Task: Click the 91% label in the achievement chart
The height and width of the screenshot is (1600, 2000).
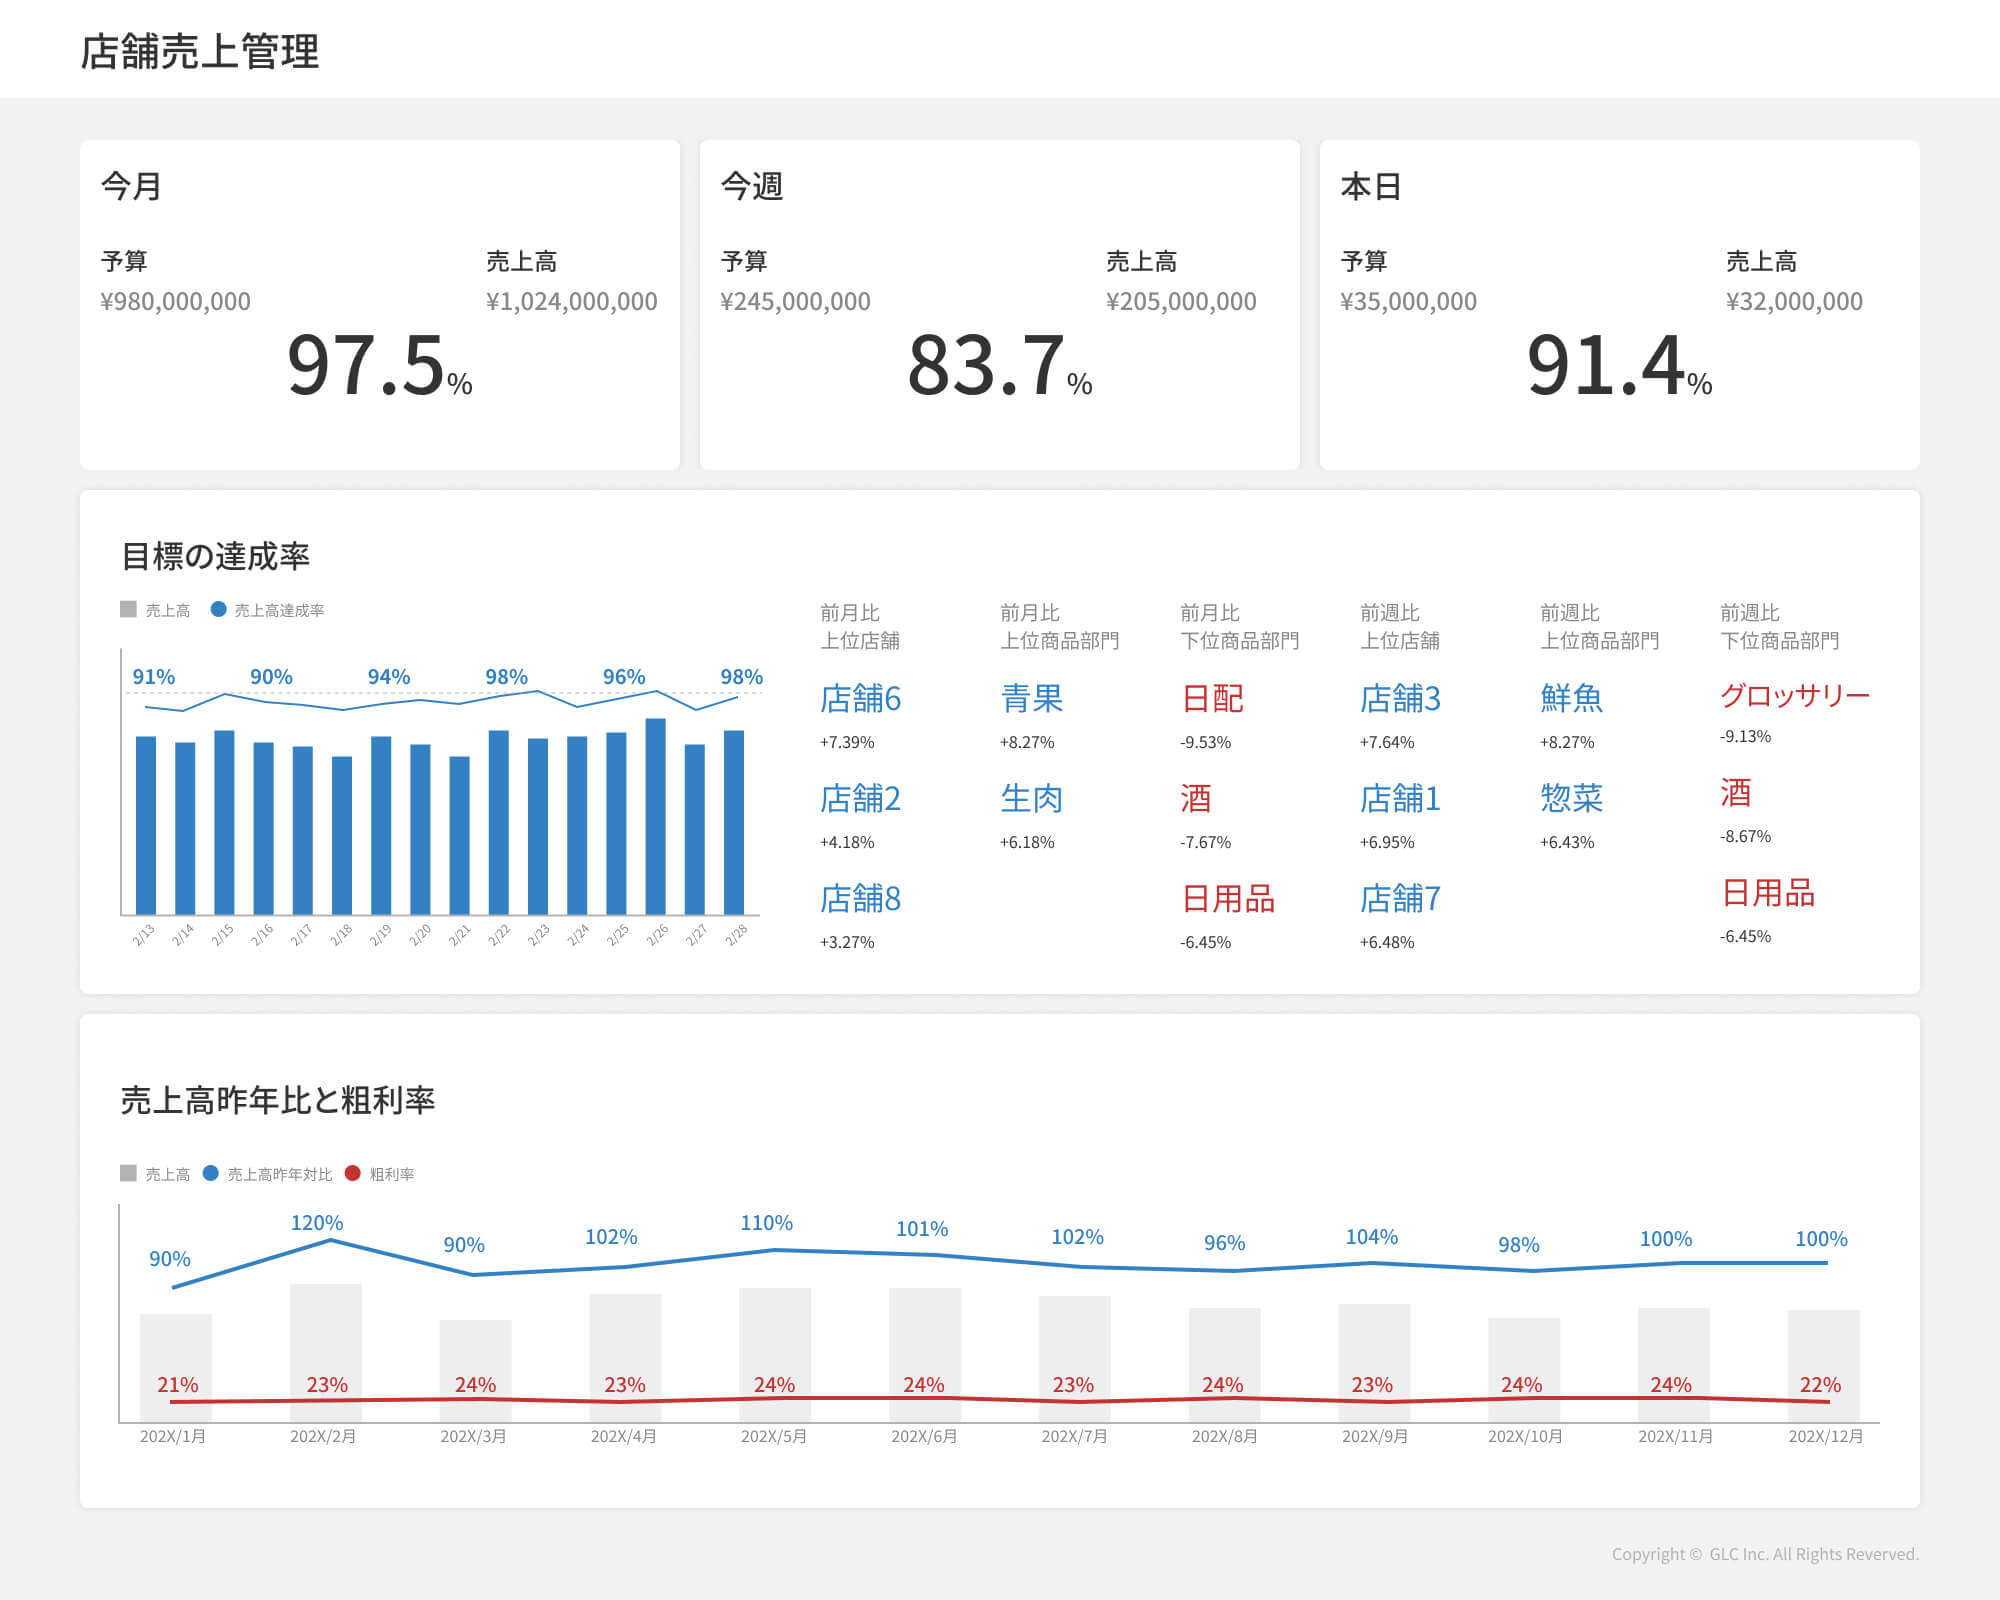Action: 154,677
